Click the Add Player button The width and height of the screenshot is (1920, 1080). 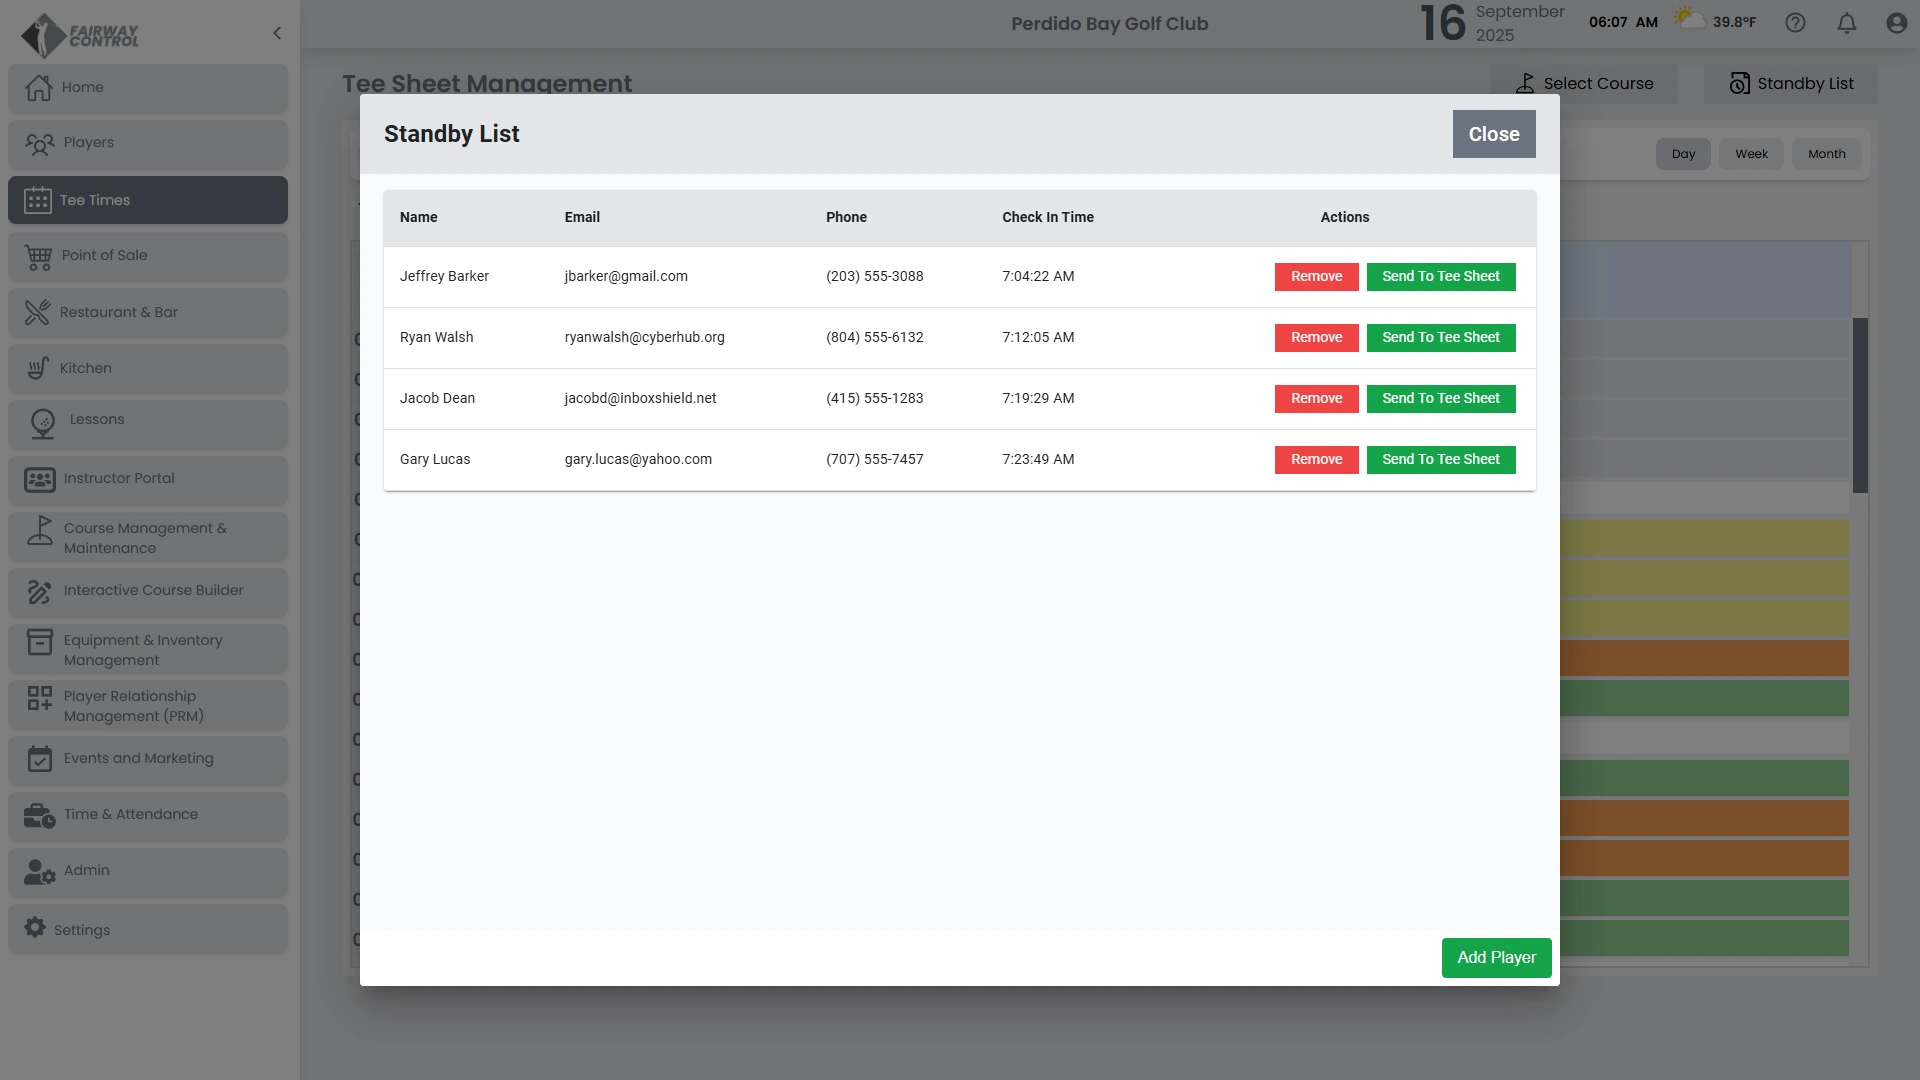1496,958
